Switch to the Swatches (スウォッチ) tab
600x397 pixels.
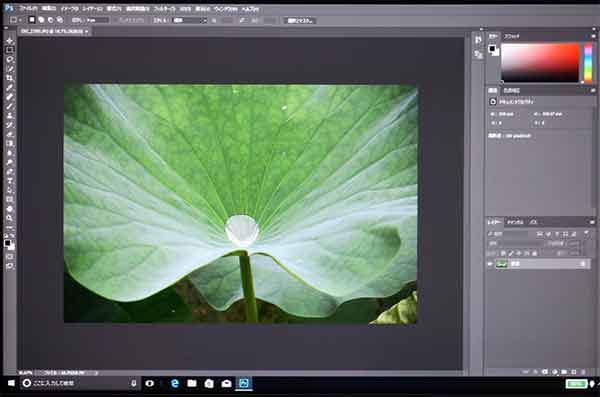tap(512, 36)
